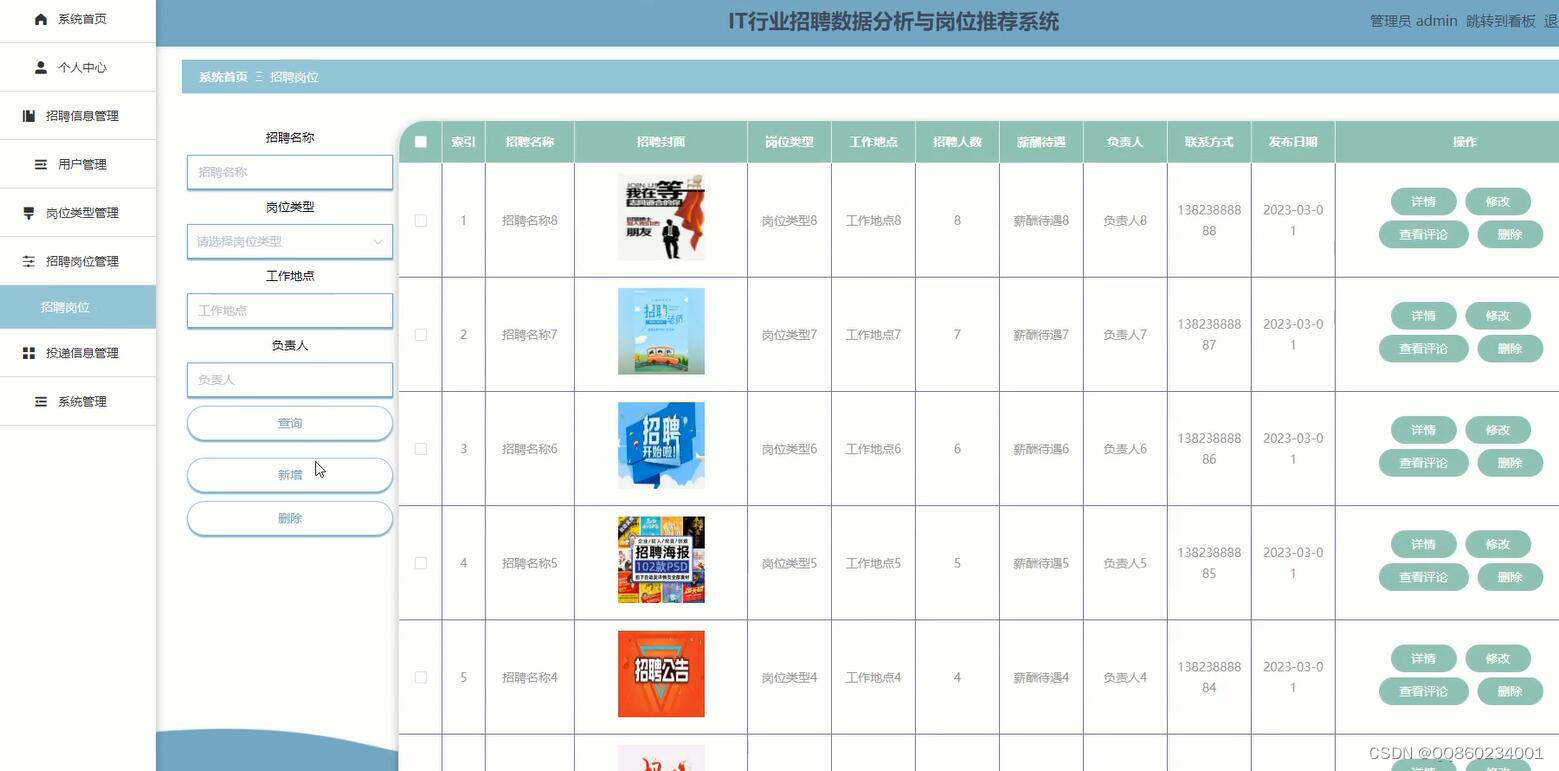The width and height of the screenshot is (1559, 771).
Task: Click 修改 for 招聘名称5
Action: [1498, 544]
